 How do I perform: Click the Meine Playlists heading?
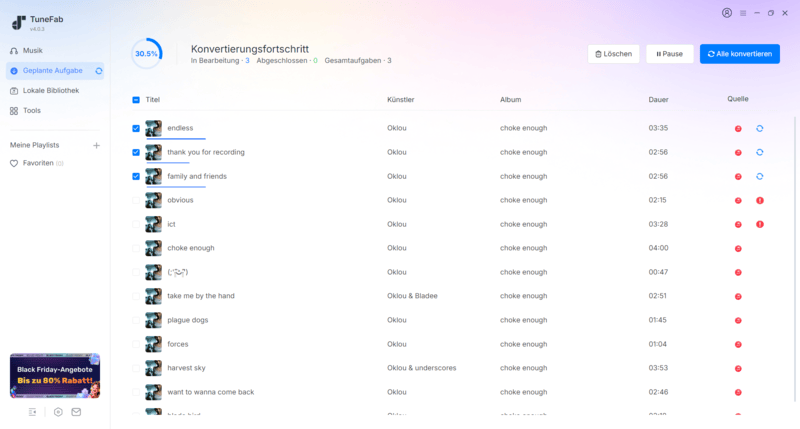pos(35,145)
